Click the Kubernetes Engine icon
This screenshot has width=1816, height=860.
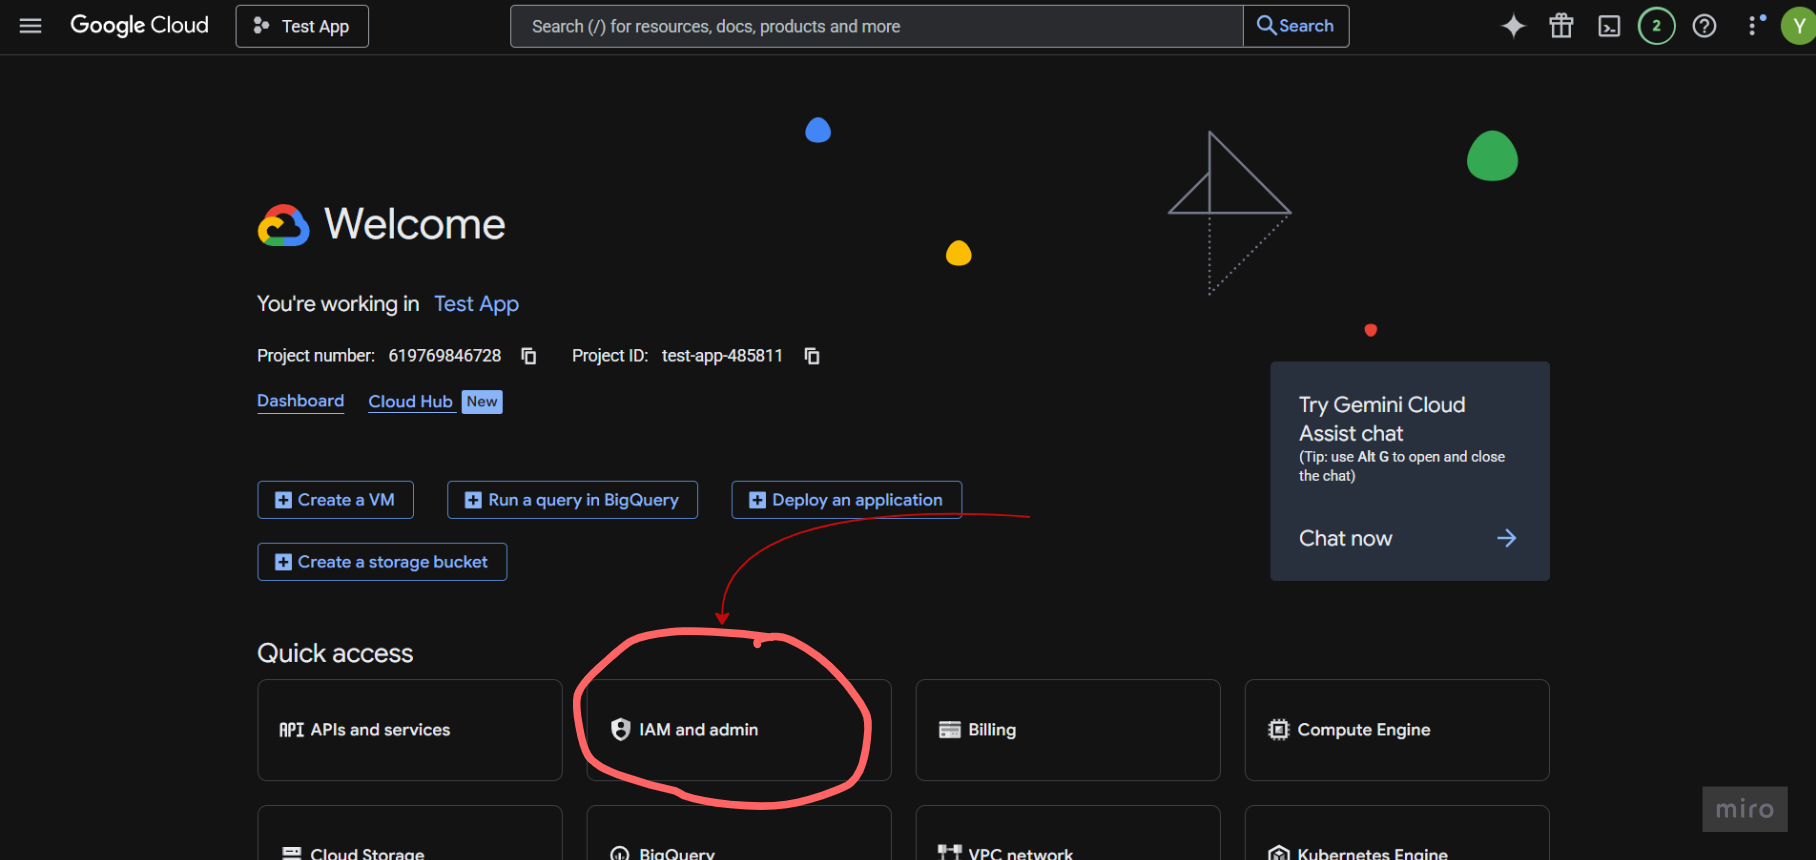coord(1278,853)
